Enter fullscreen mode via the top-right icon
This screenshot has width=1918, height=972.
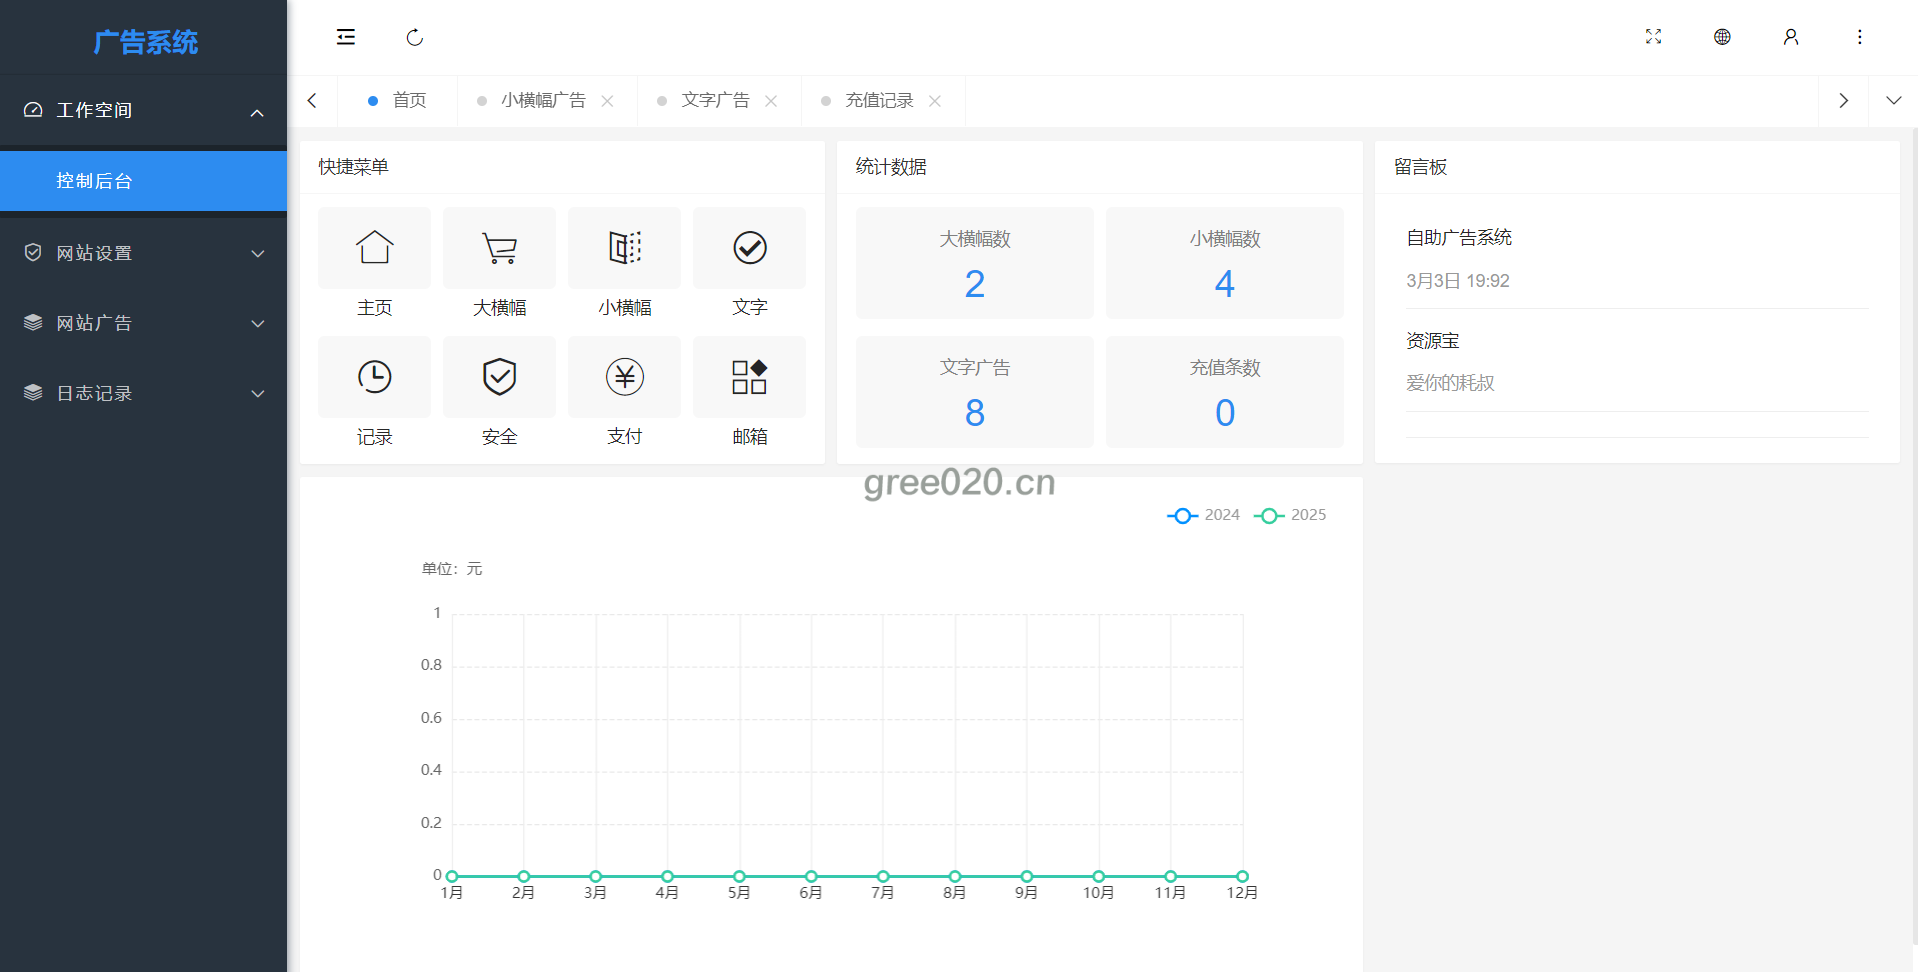click(x=1653, y=37)
